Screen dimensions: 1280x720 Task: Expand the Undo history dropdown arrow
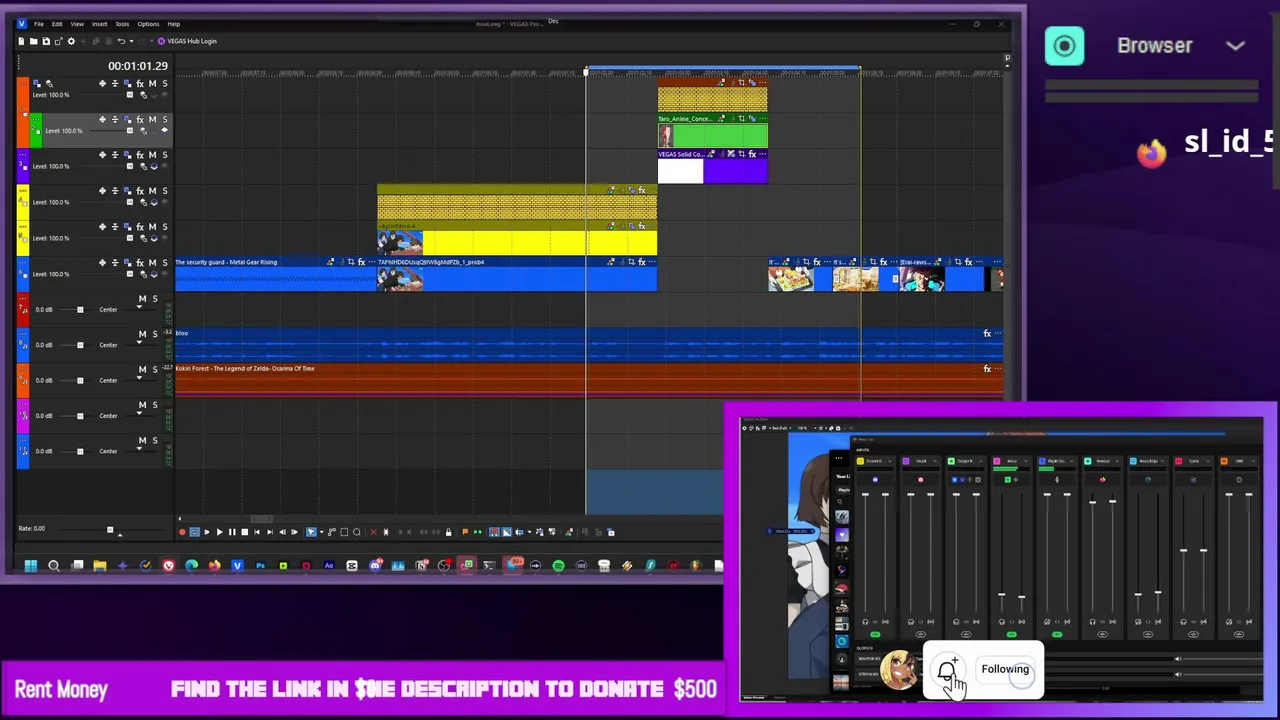129,41
